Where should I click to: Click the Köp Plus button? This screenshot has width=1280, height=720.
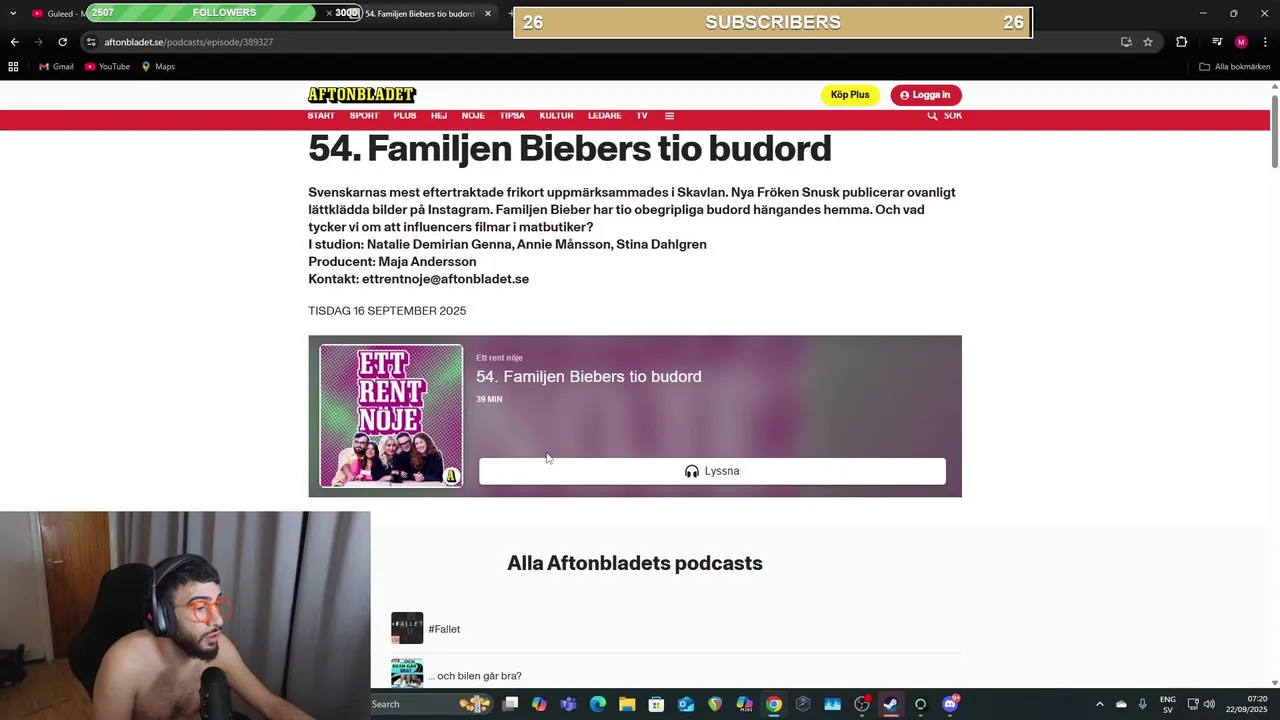(x=849, y=95)
